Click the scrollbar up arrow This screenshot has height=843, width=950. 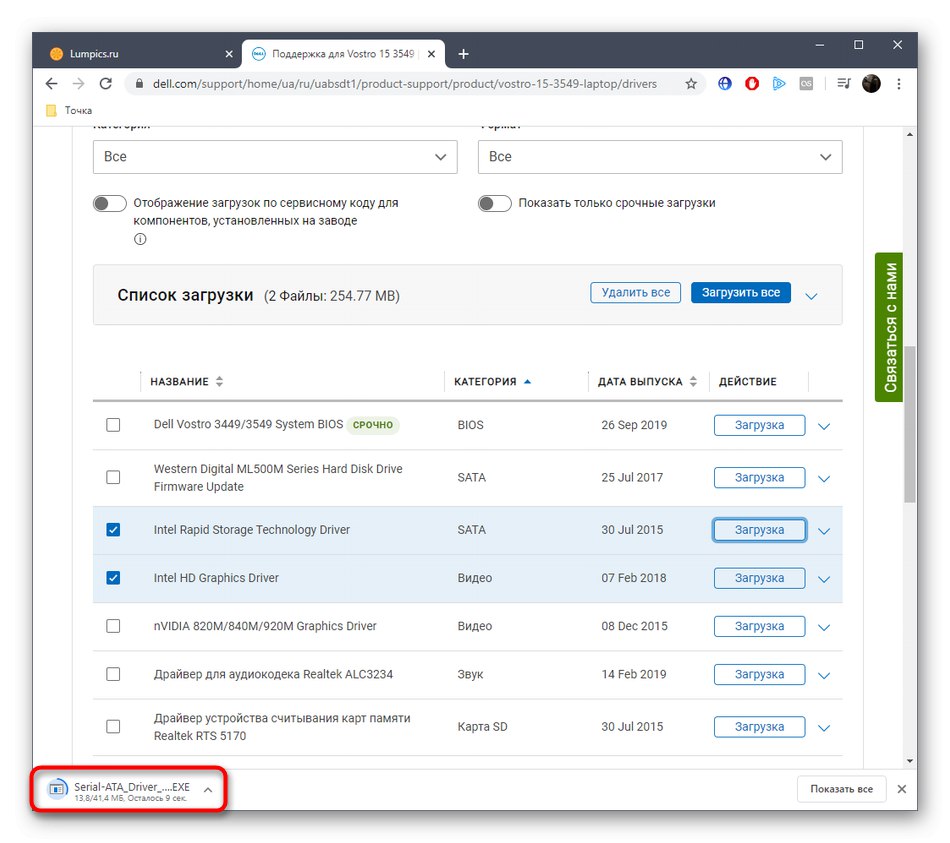coord(909,134)
